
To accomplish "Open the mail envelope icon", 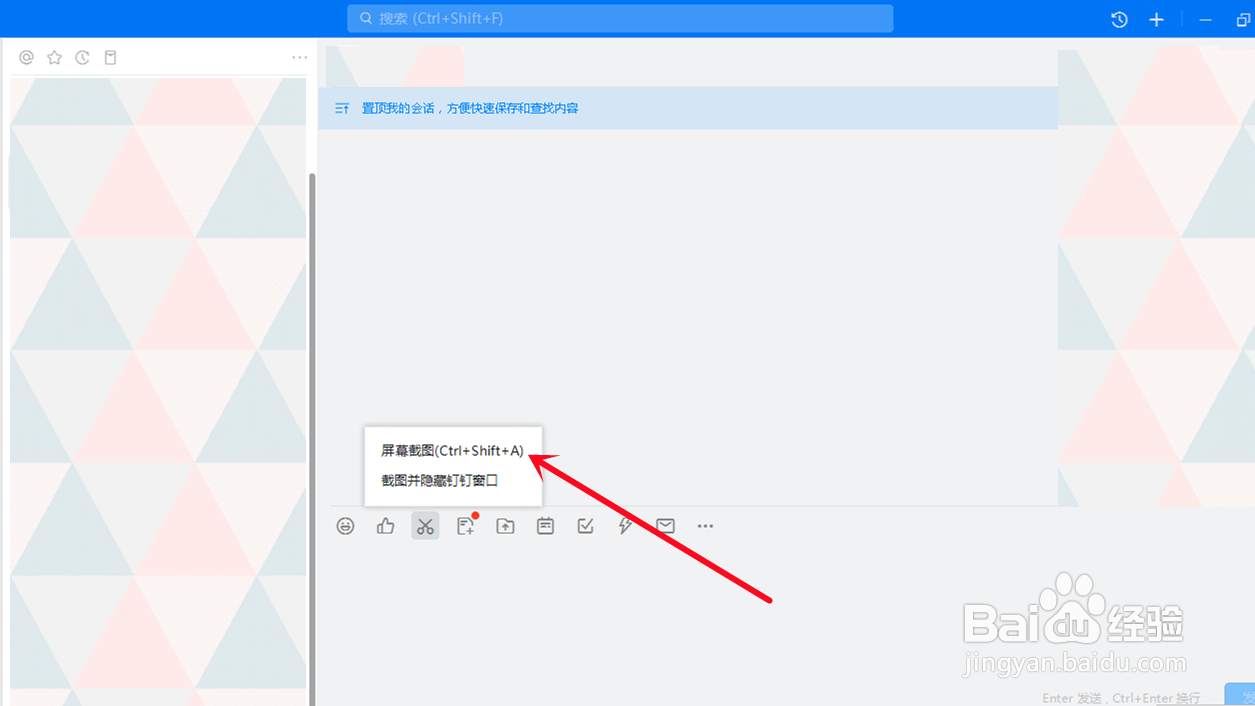I will pos(664,525).
